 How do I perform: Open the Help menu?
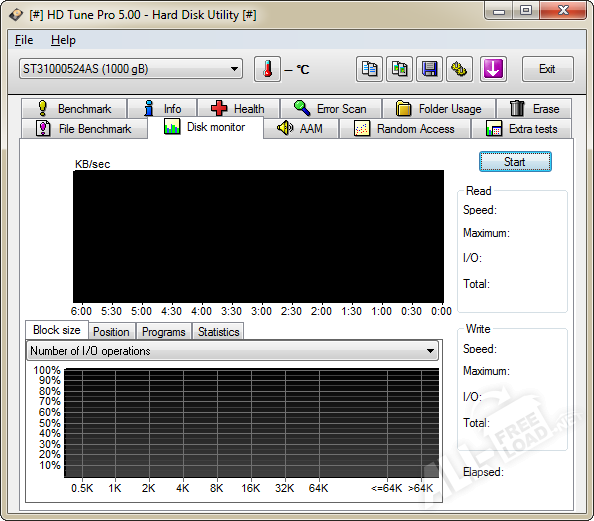63,40
